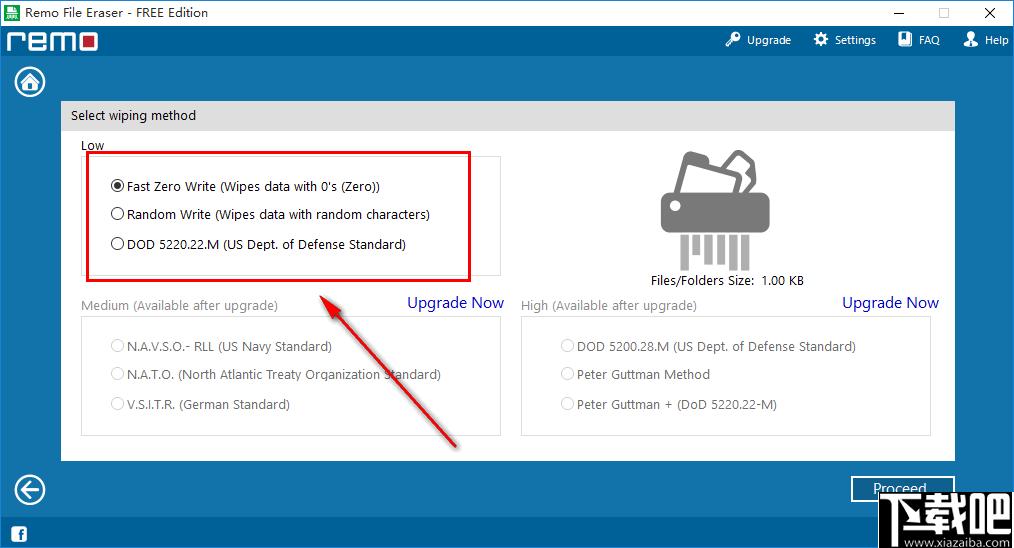The width and height of the screenshot is (1014, 548).
Task: Click the Remo logo
Action: (52, 41)
